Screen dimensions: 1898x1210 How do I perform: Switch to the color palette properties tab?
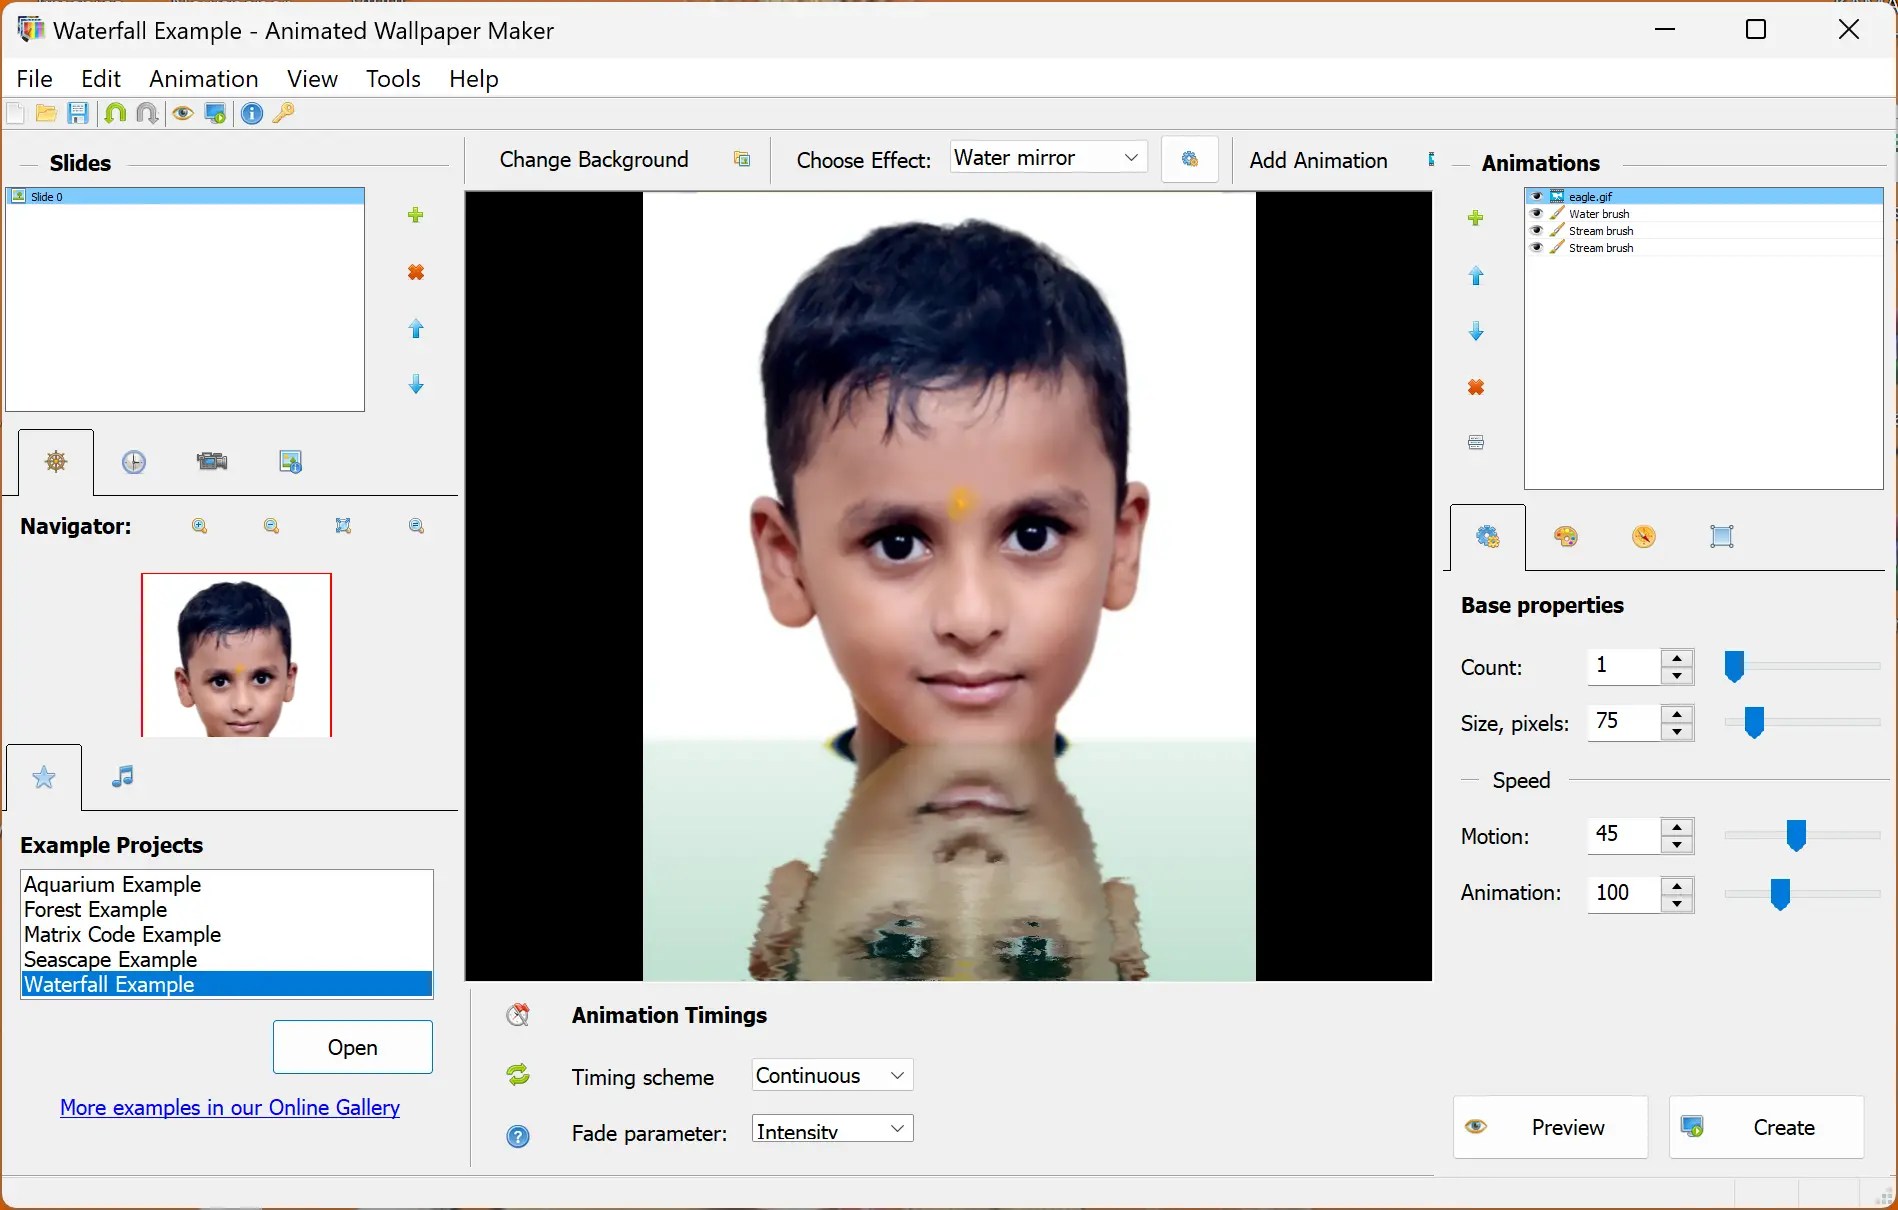[1566, 537]
